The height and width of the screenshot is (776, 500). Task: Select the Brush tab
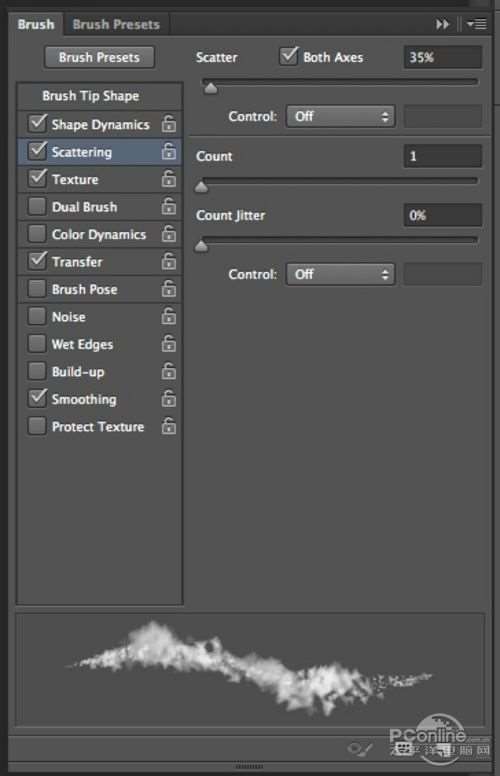coord(36,24)
